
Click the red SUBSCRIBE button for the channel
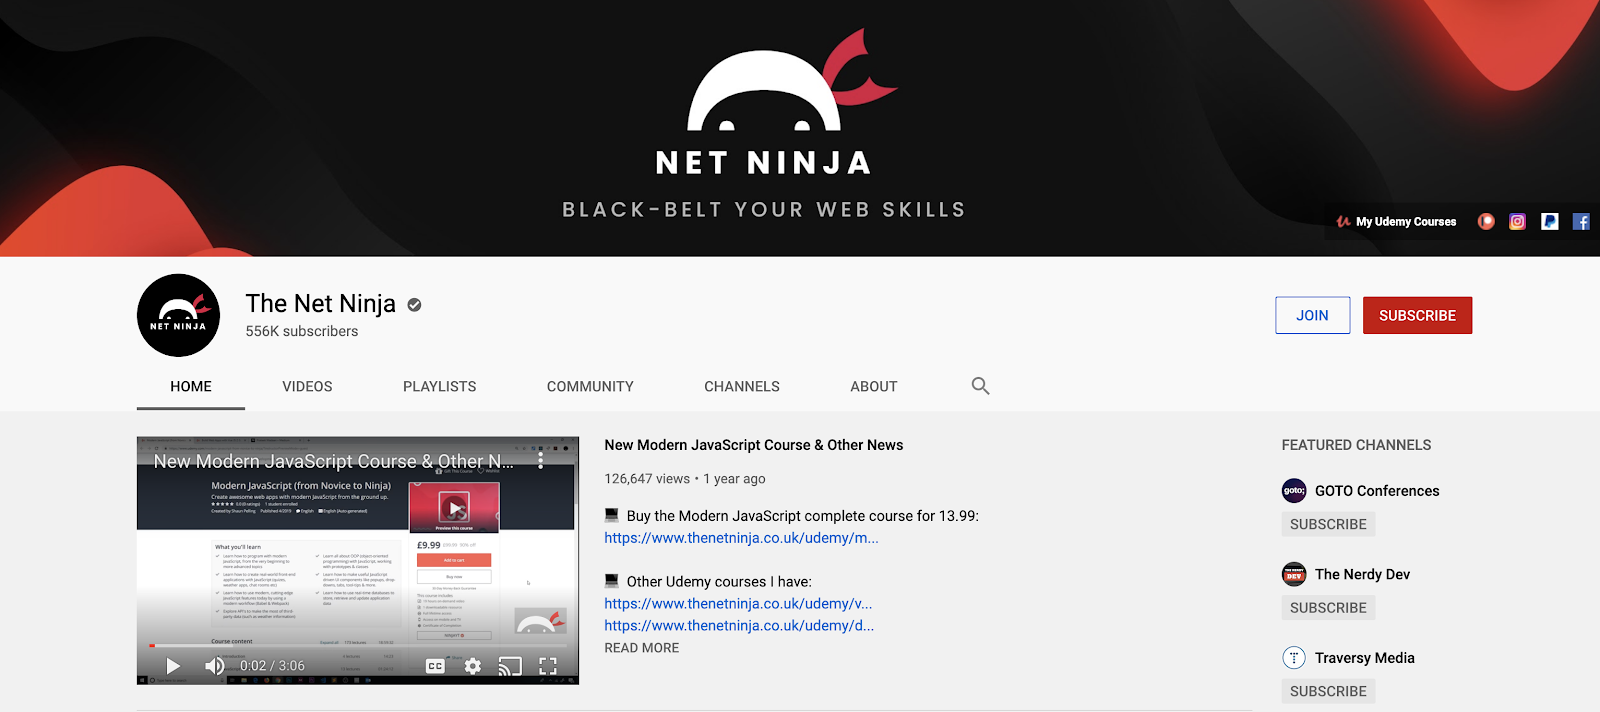pos(1417,315)
